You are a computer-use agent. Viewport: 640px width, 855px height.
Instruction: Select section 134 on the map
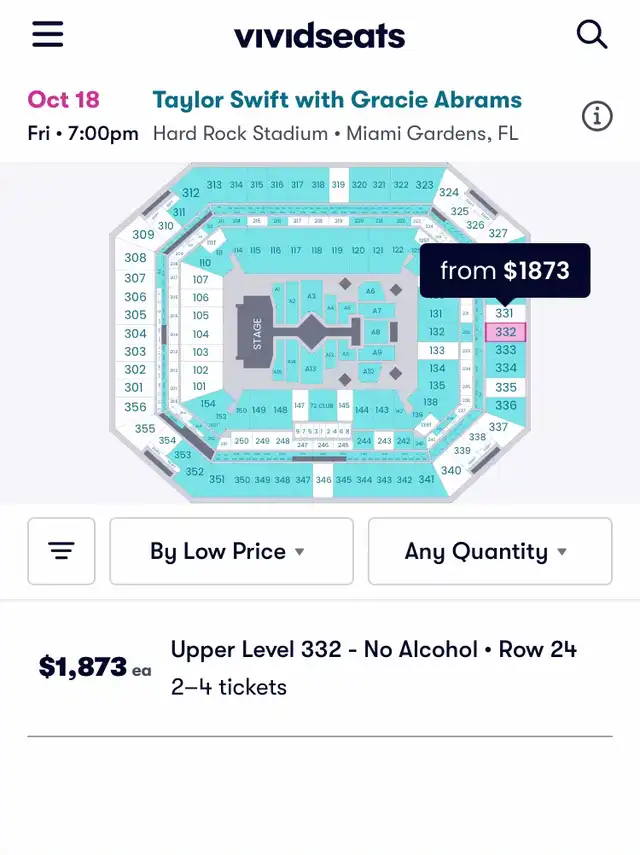pyautogui.click(x=437, y=369)
